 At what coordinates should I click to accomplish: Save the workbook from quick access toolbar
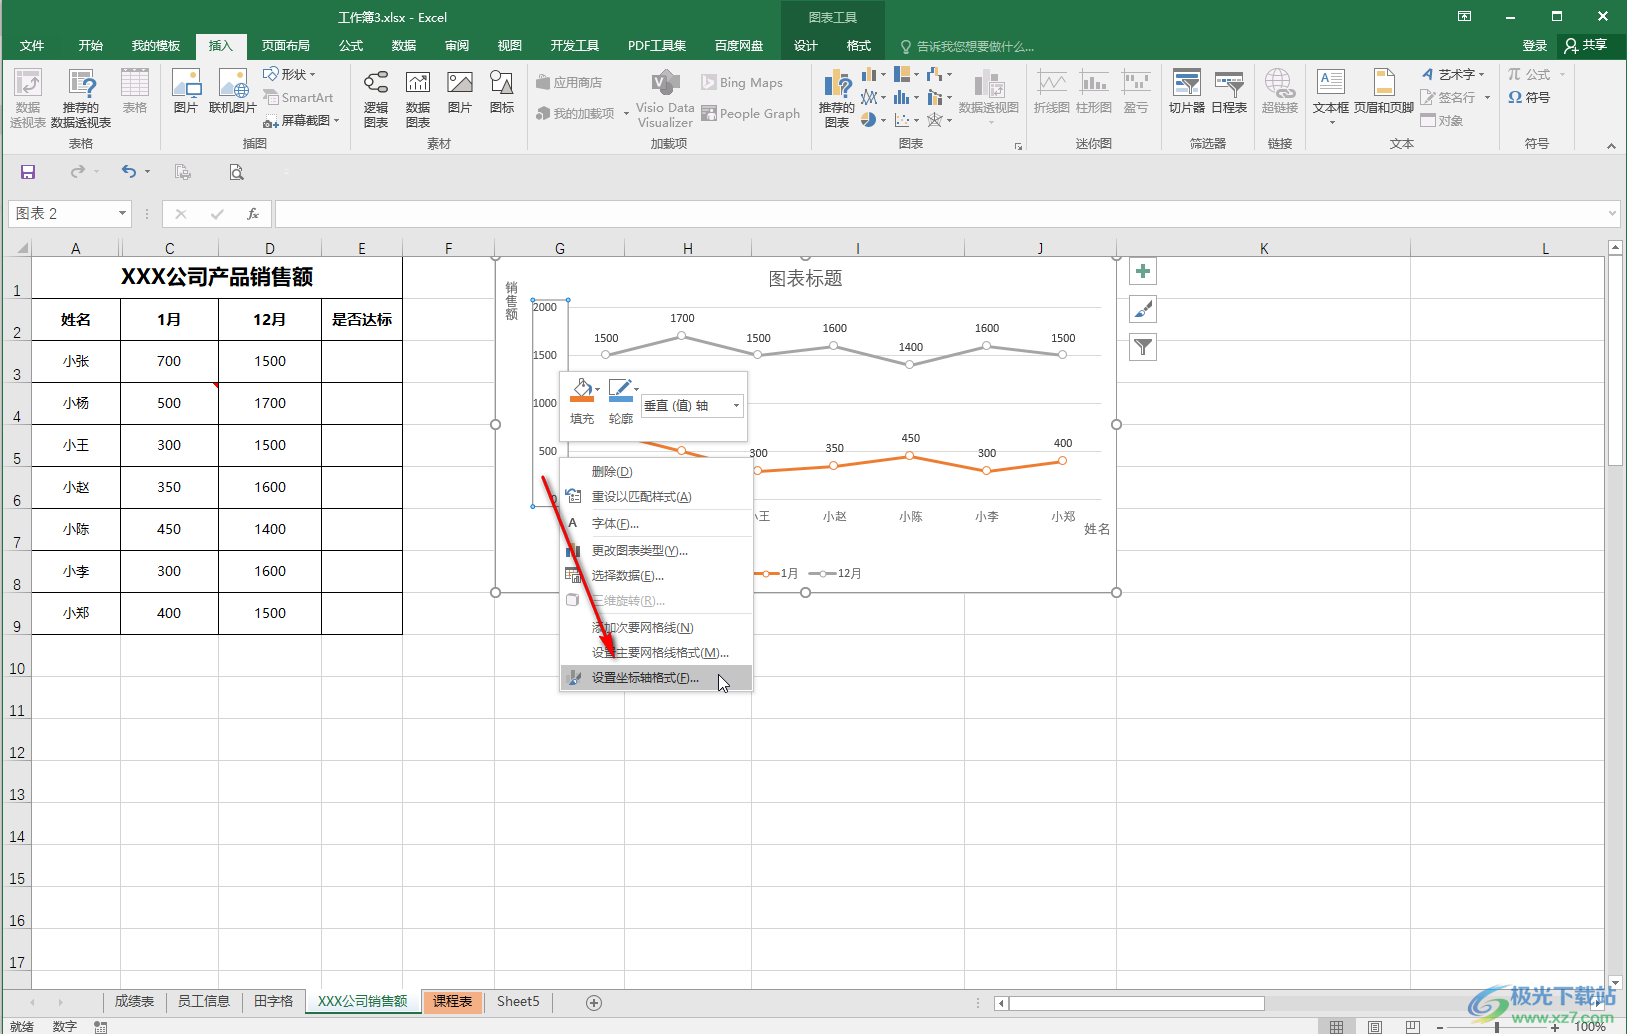pos(28,172)
